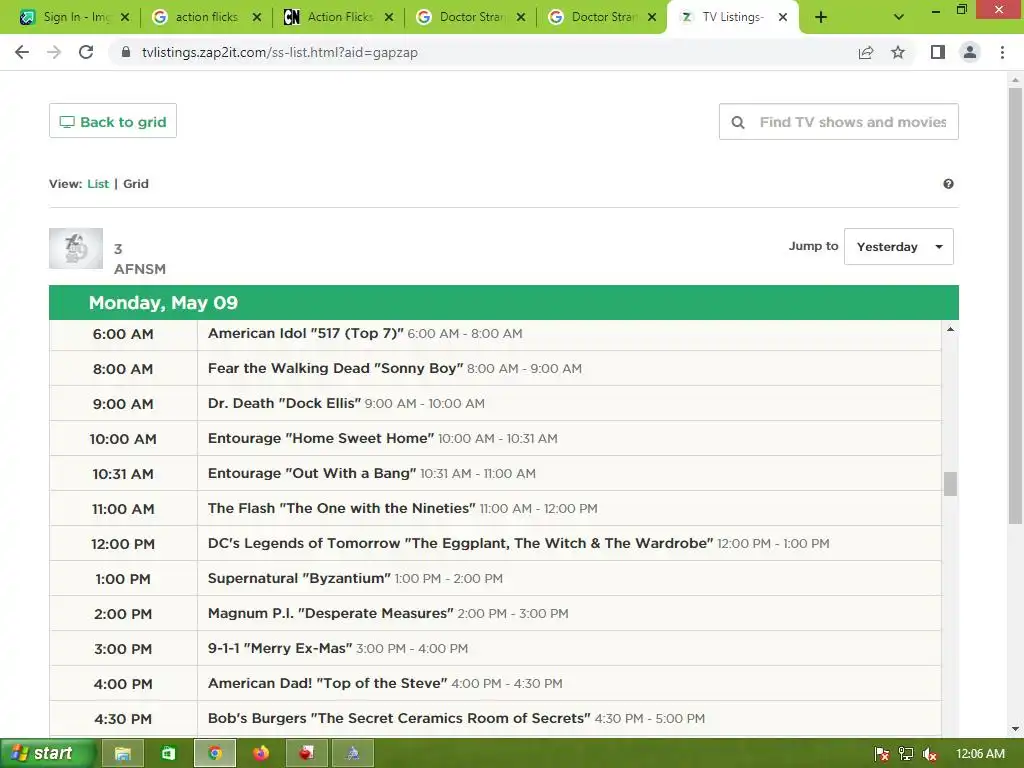
Task: Open the Chrome profile avatar
Action: [x=970, y=52]
